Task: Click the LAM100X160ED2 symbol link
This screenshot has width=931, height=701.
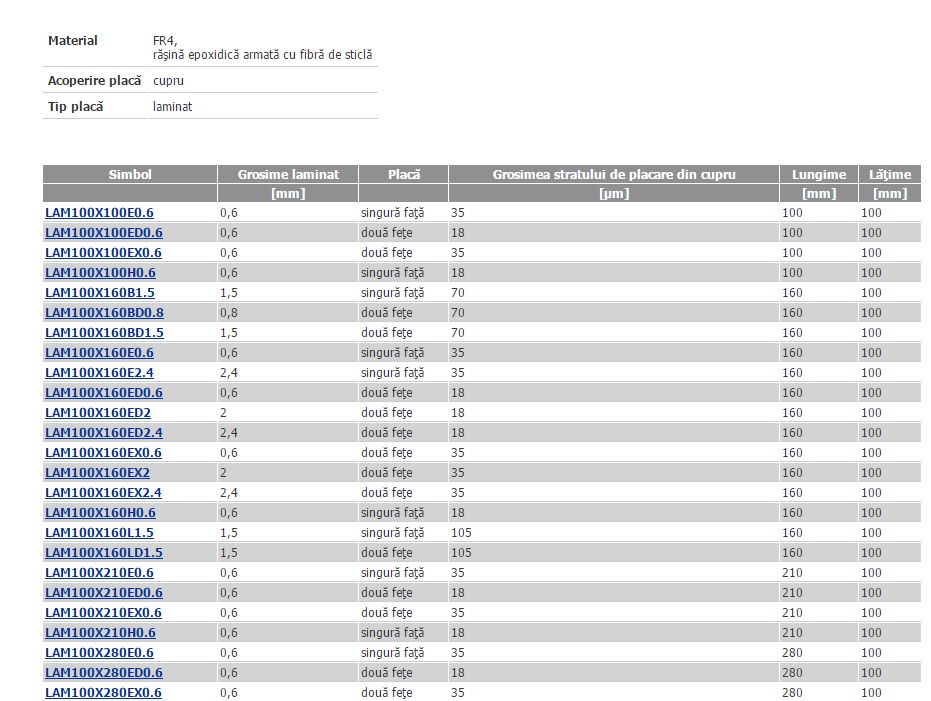Action: (x=98, y=413)
